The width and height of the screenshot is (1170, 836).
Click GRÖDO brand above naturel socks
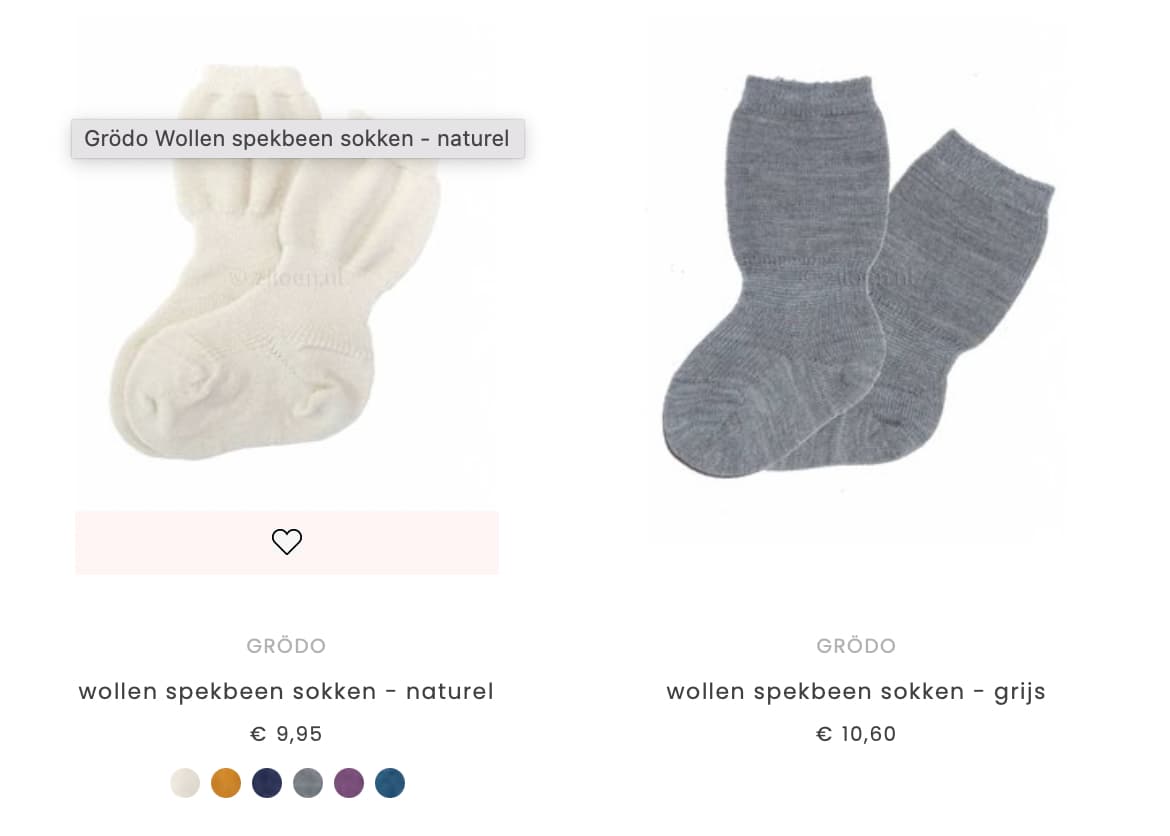(287, 645)
